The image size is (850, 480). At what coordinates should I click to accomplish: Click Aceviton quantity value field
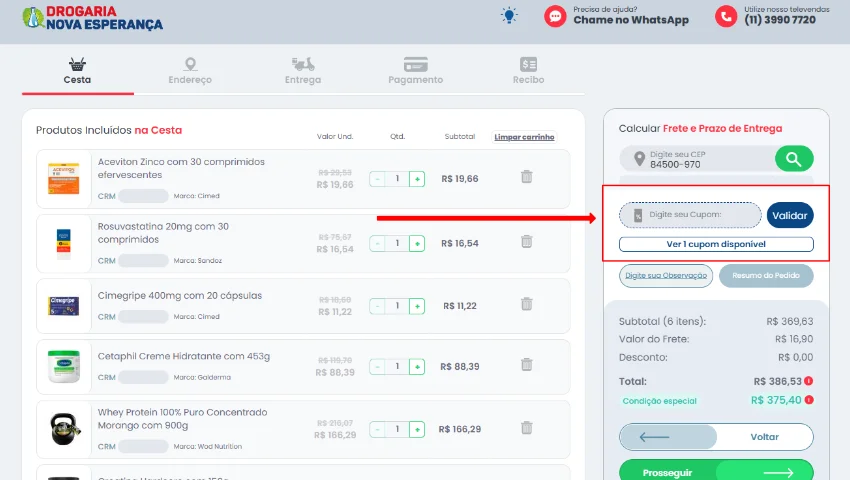coord(397,179)
